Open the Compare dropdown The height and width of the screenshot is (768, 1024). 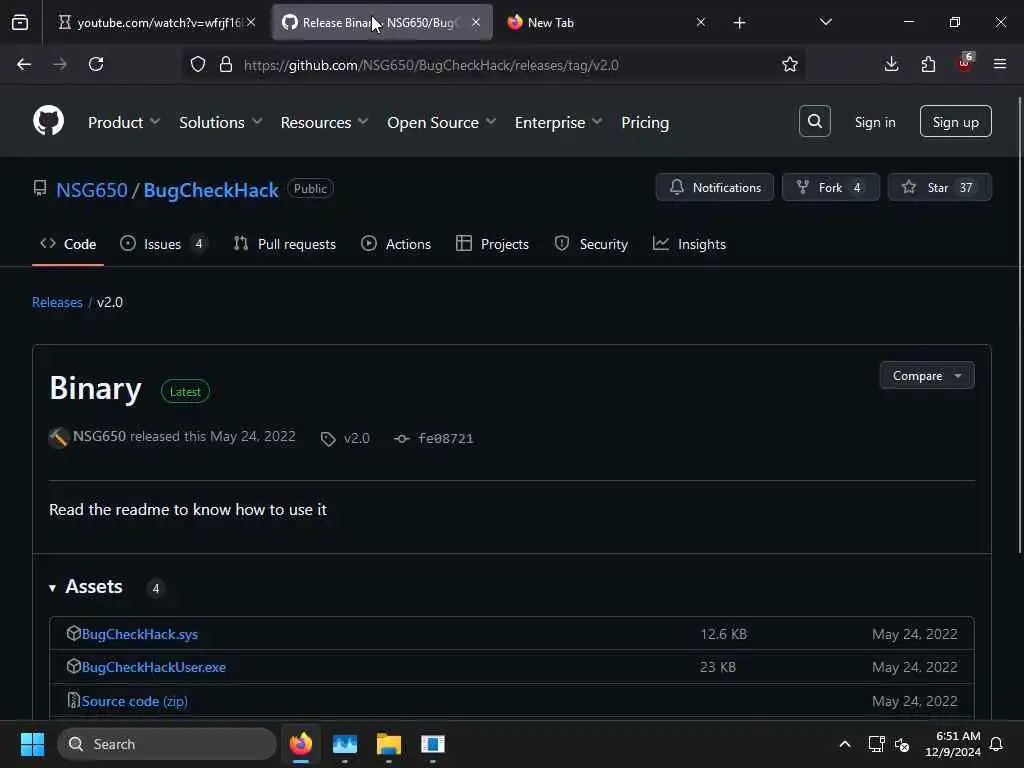pos(927,376)
